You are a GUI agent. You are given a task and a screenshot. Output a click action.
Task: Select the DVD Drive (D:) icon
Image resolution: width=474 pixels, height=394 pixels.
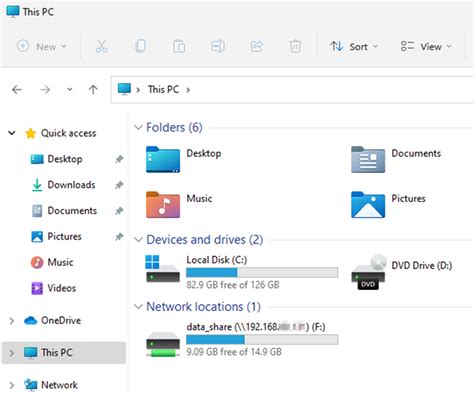click(x=369, y=272)
